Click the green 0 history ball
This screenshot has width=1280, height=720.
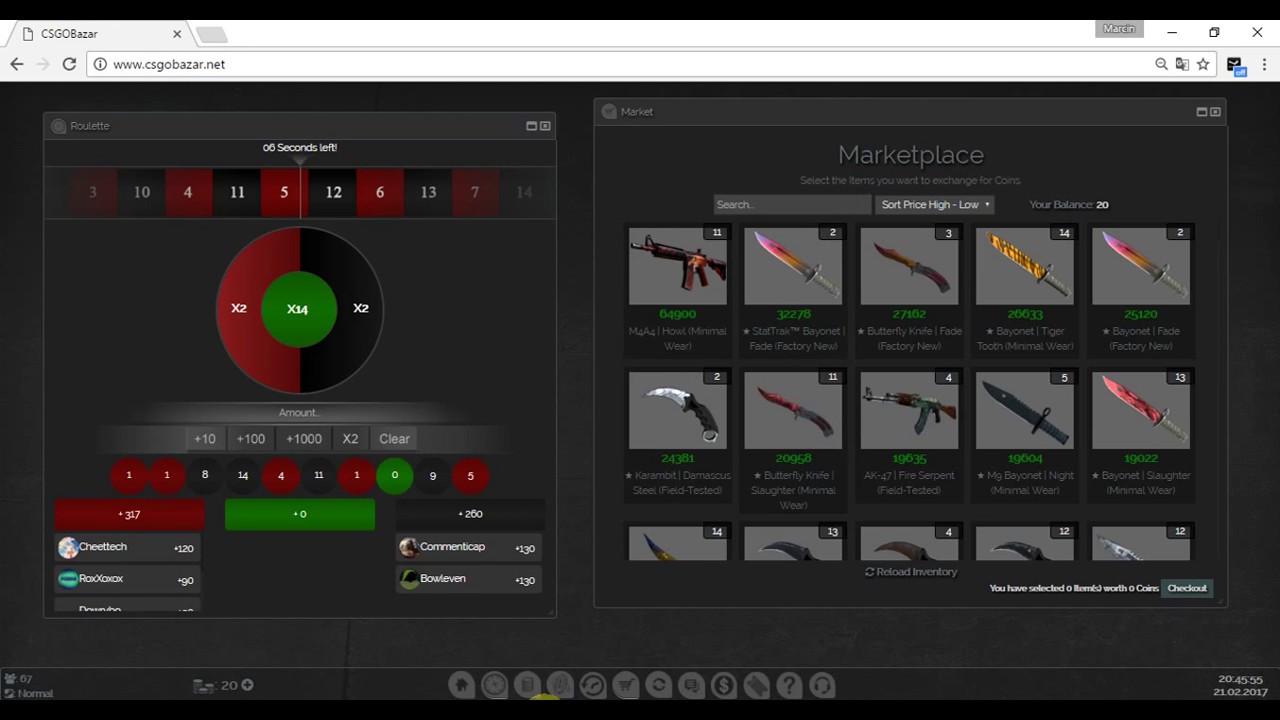click(x=395, y=476)
